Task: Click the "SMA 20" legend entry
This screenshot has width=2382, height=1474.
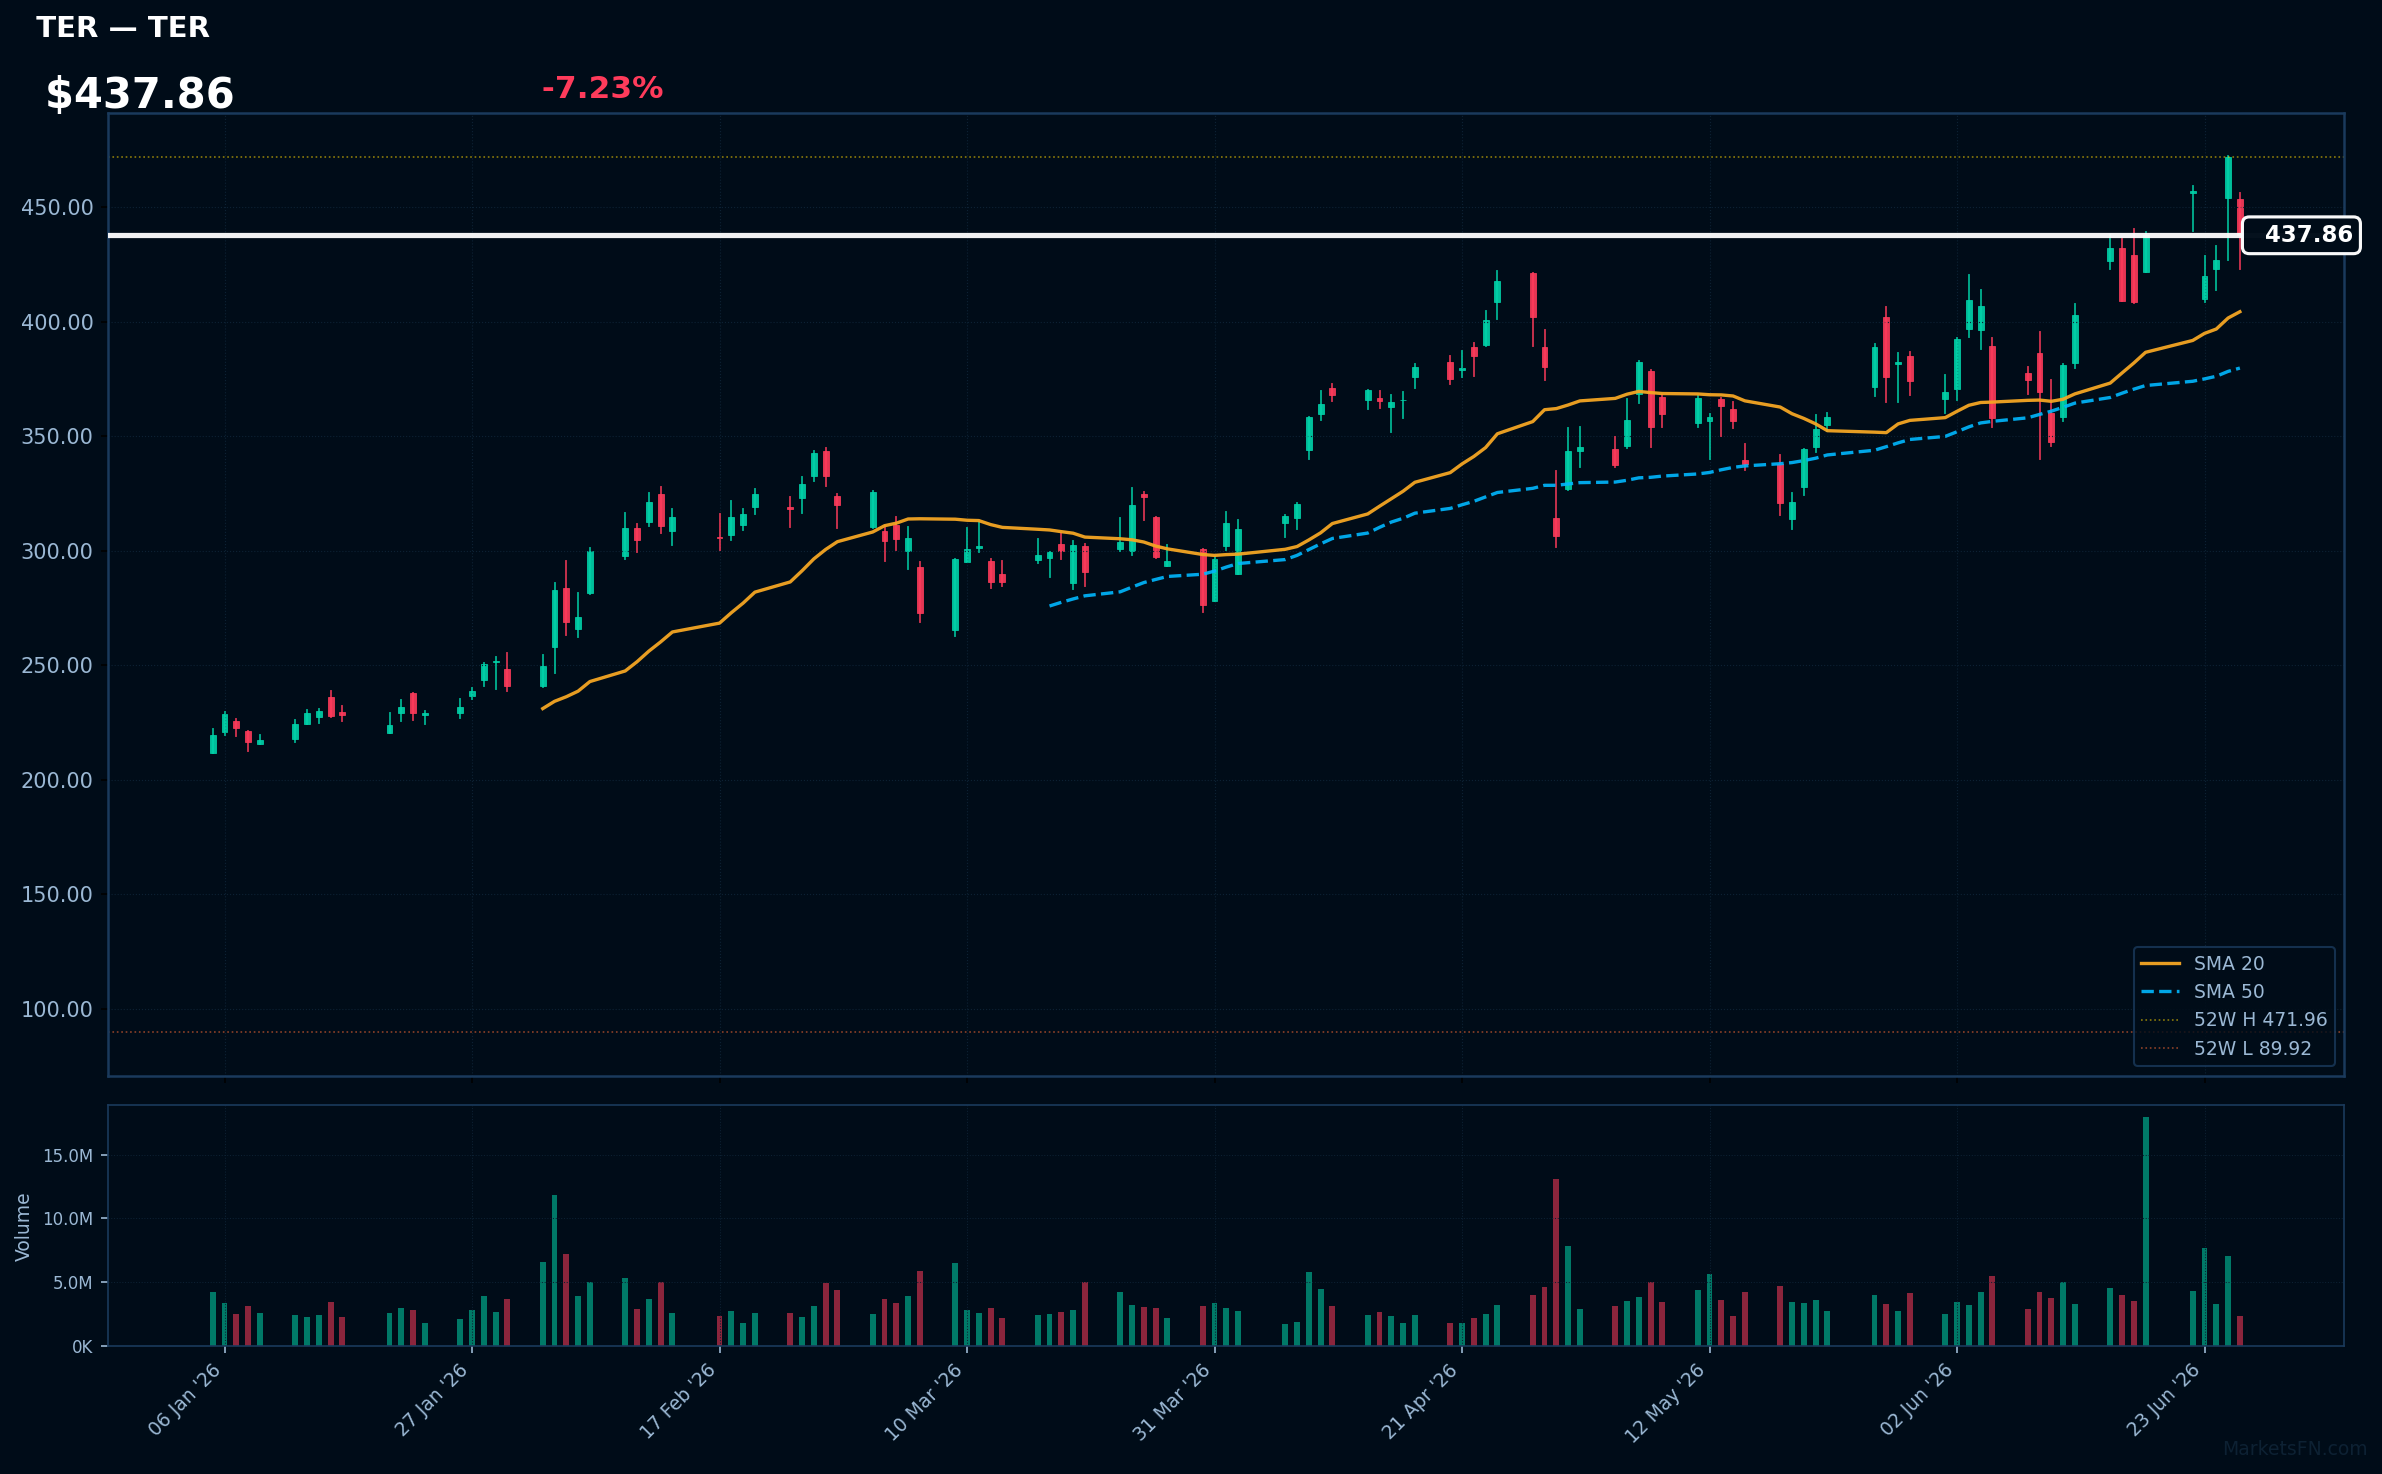Action: coord(2203,963)
